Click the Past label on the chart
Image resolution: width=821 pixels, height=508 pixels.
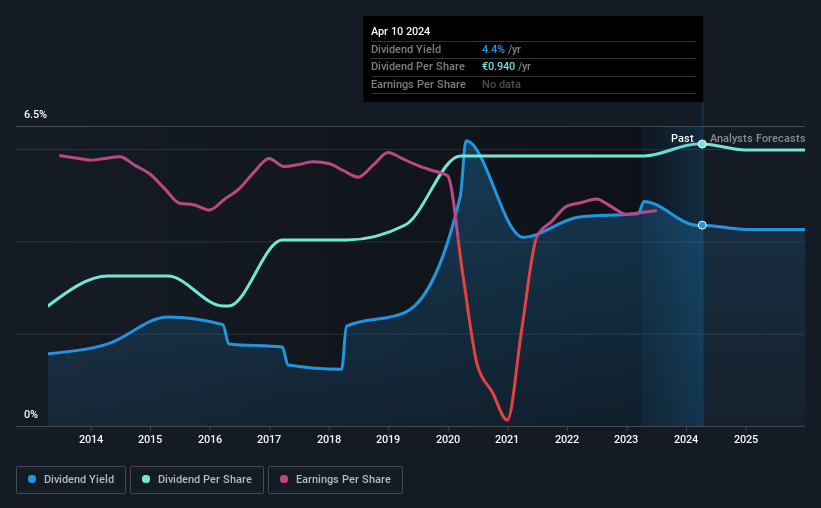[x=682, y=138]
